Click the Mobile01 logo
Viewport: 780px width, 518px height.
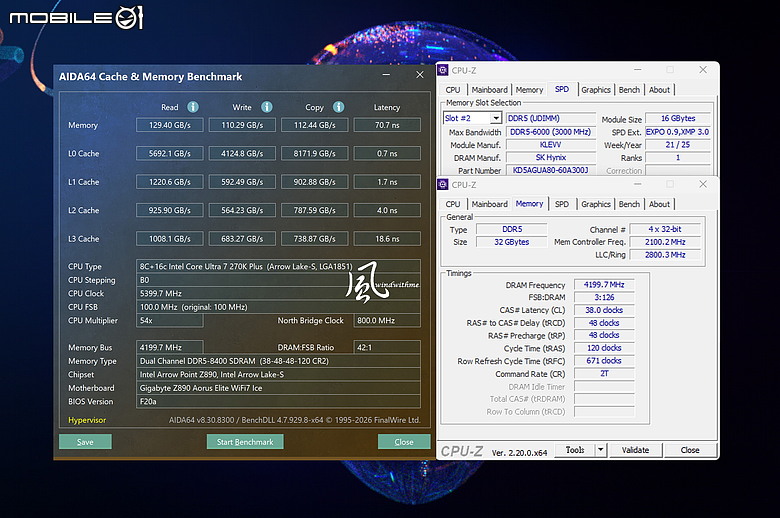tap(76, 18)
